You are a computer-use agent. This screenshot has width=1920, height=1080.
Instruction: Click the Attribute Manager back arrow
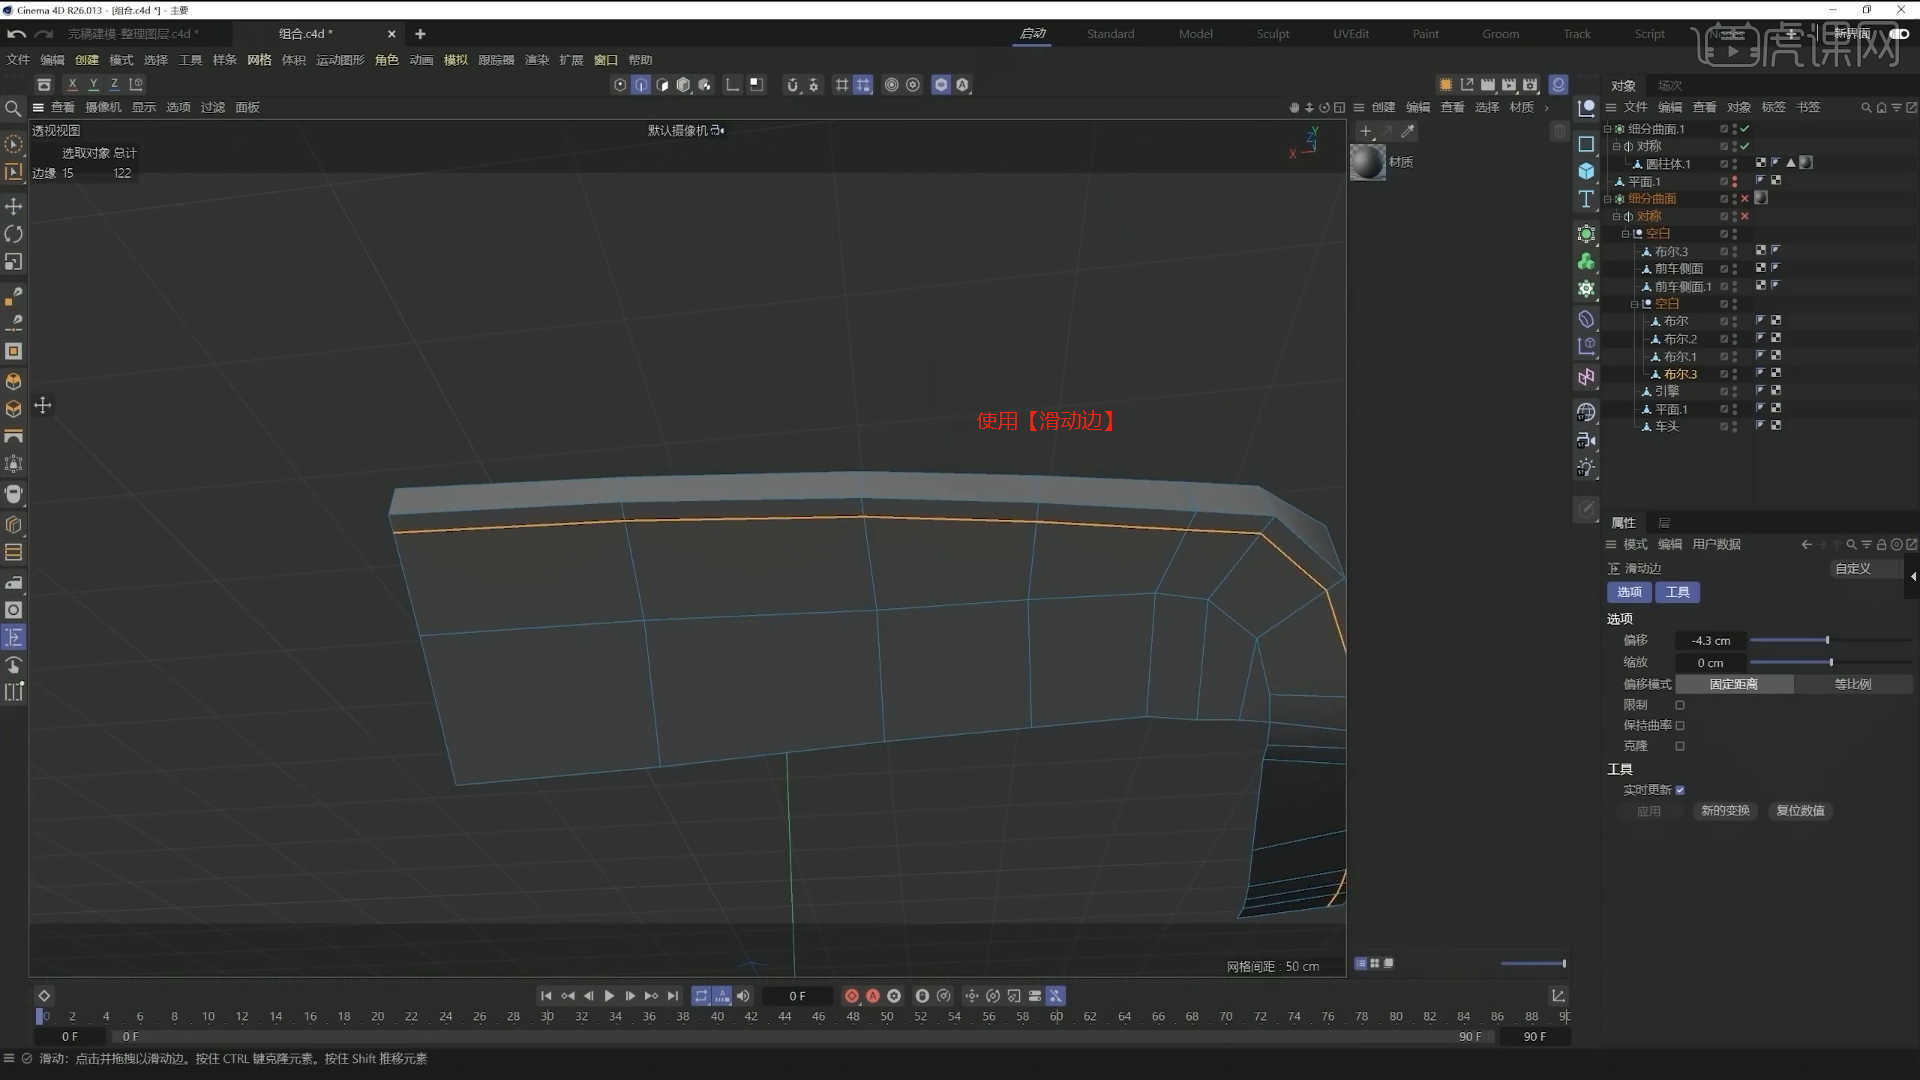1806,545
